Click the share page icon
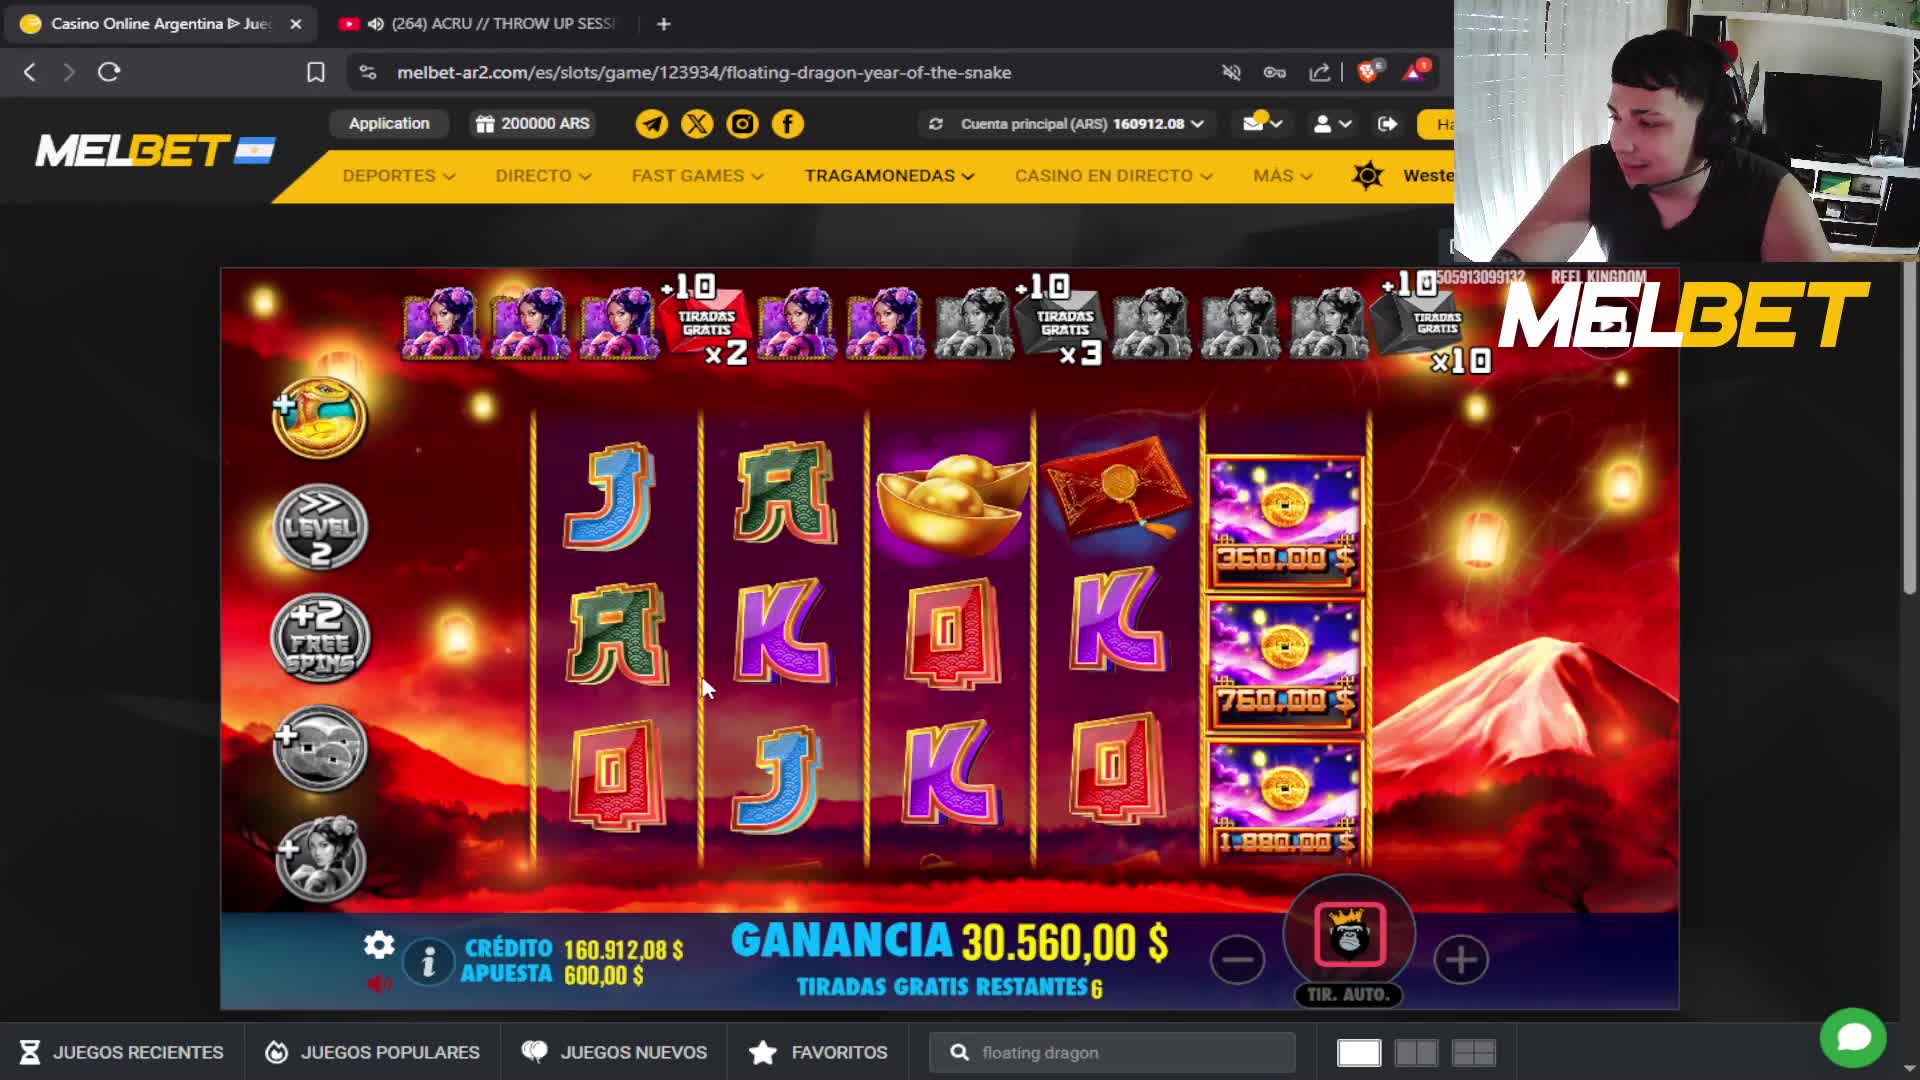The height and width of the screenshot is (1080, 1920). 1319,72
